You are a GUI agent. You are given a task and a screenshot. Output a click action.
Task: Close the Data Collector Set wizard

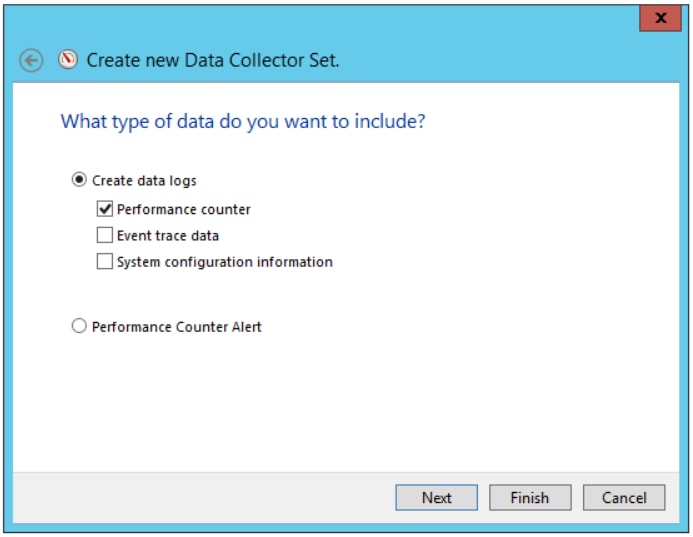[660, 18]
